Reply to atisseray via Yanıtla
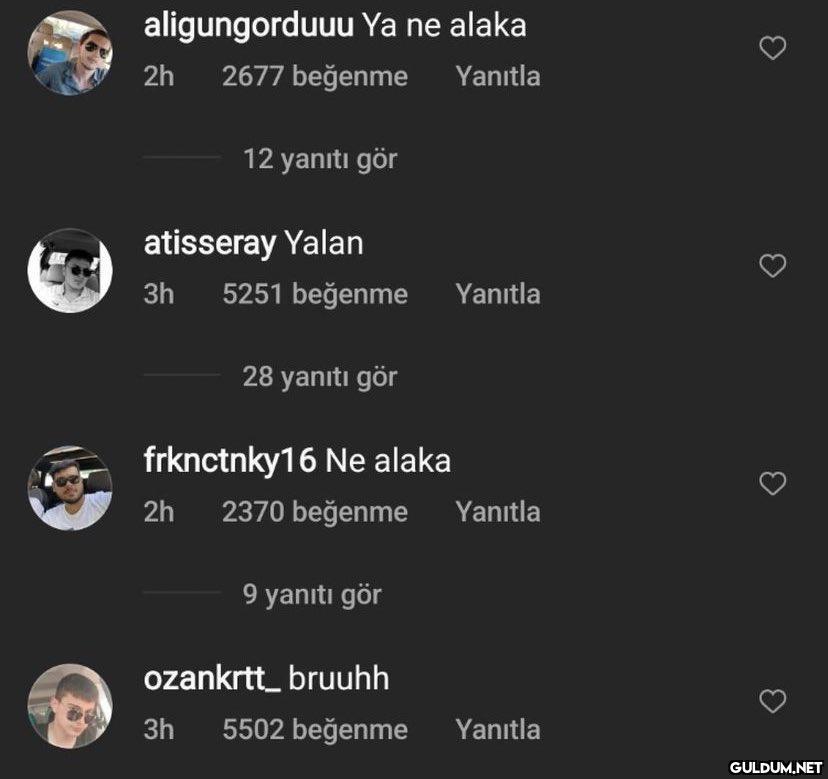 pyautogui.click(x=498, y=294)
